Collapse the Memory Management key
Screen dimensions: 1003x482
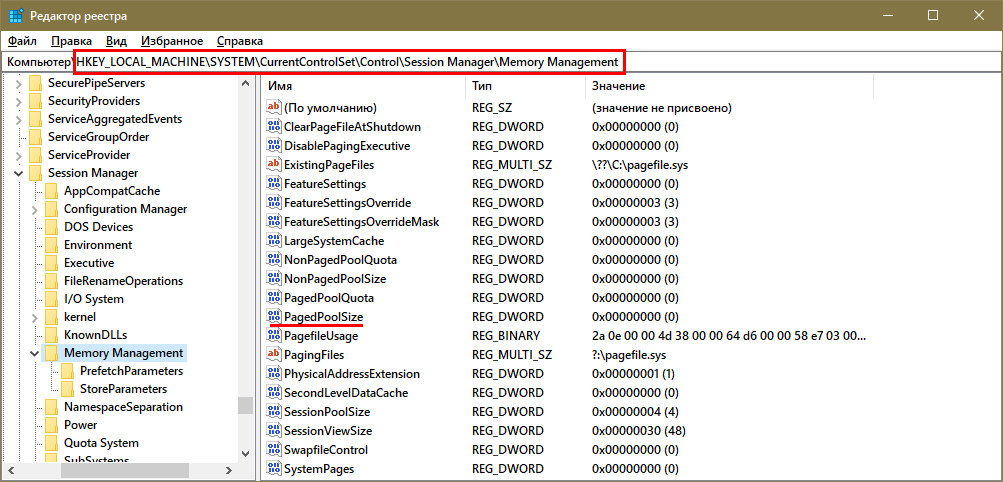pos(36,353)
